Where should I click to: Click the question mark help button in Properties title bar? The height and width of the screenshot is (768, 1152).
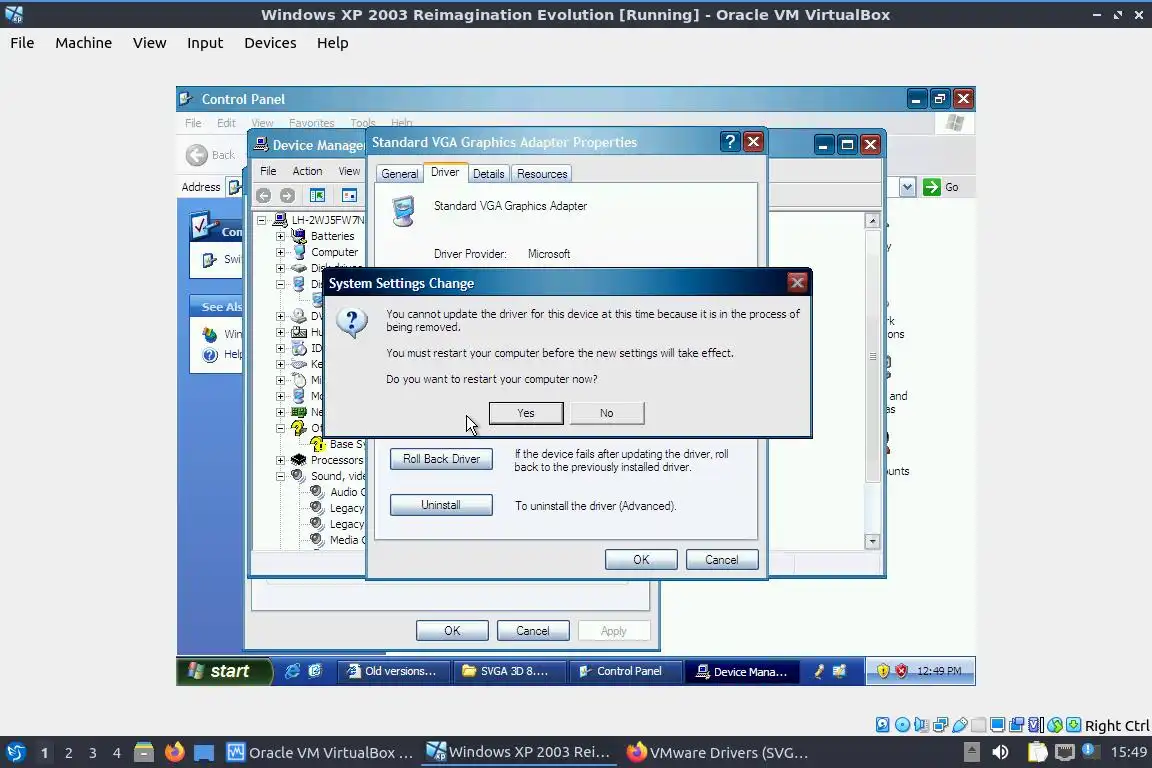tap(730, 142)
